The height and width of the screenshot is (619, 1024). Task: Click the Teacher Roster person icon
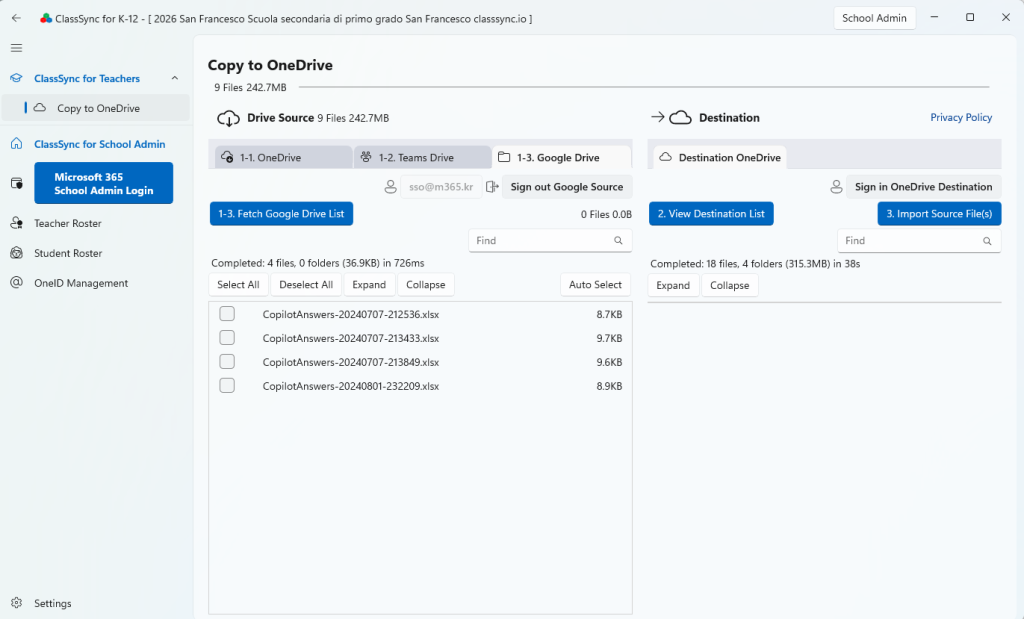[16, 223]
